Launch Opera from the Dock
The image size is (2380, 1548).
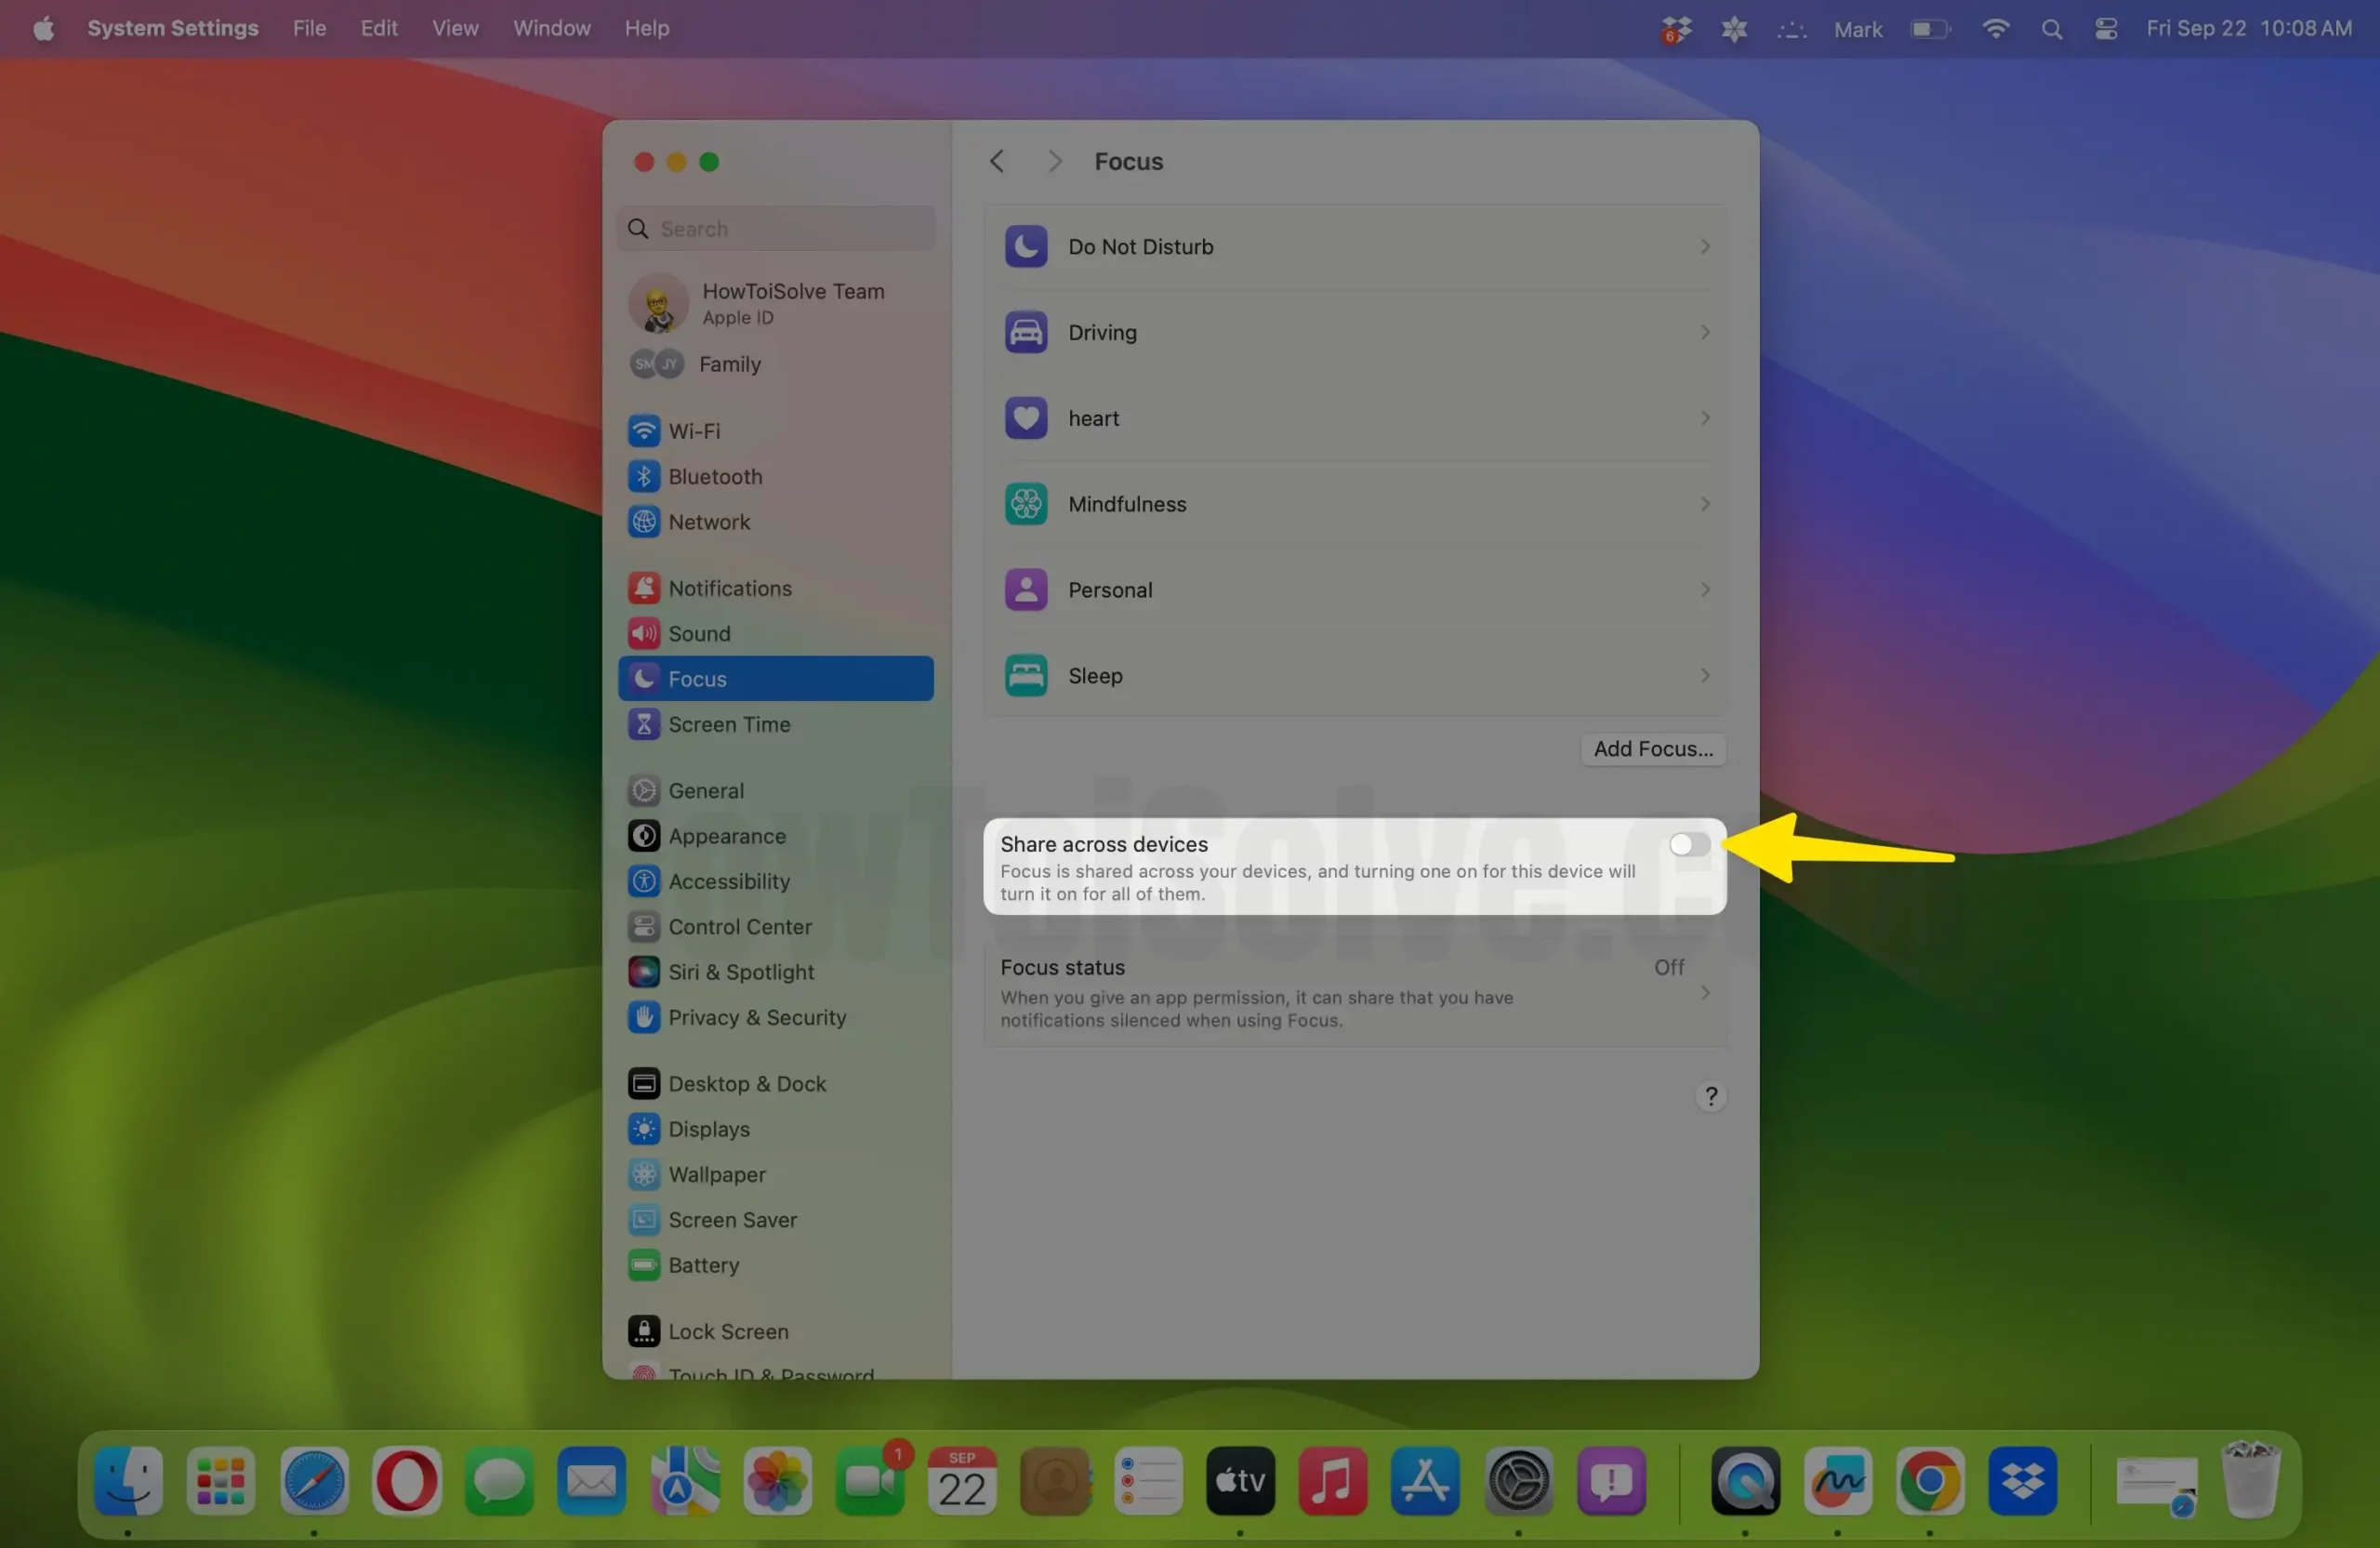point(406,1481)
